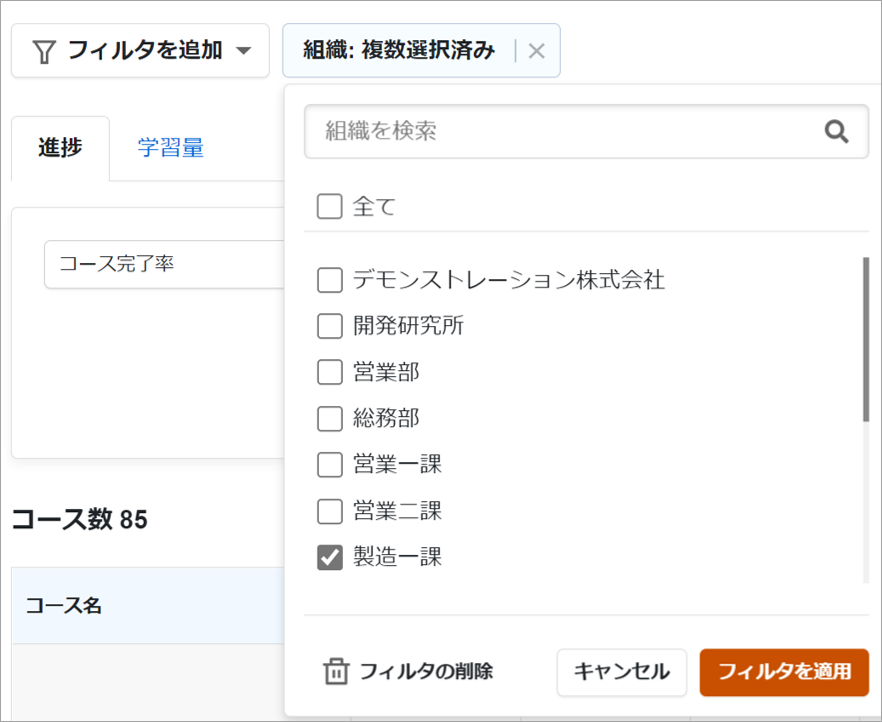The image size is (882, 722).
Task: Switch to the 進捗 tab
Action: point(60,148)
